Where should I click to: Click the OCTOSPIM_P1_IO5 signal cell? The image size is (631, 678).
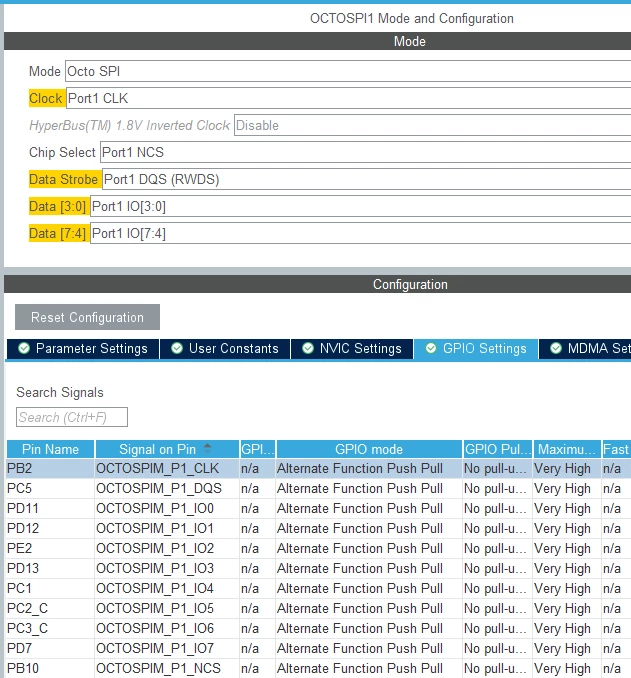click(167, 608)
